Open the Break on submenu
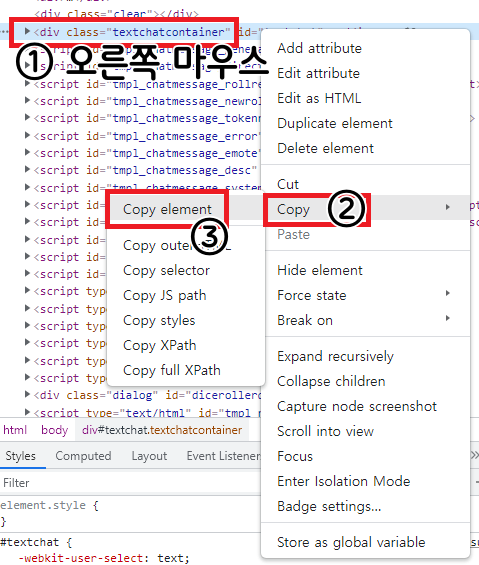Screen dimensions: 479x565 click(x=365, y=320)
